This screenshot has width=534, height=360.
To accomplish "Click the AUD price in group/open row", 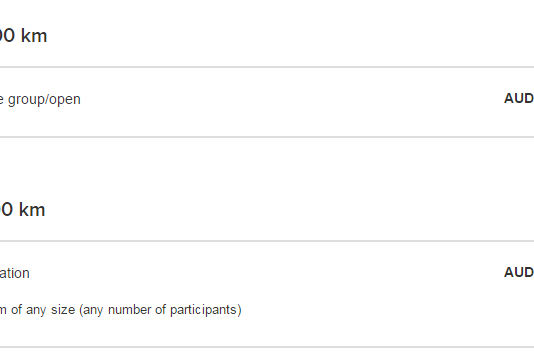I will pyautogui.click(x=519, y=98).
